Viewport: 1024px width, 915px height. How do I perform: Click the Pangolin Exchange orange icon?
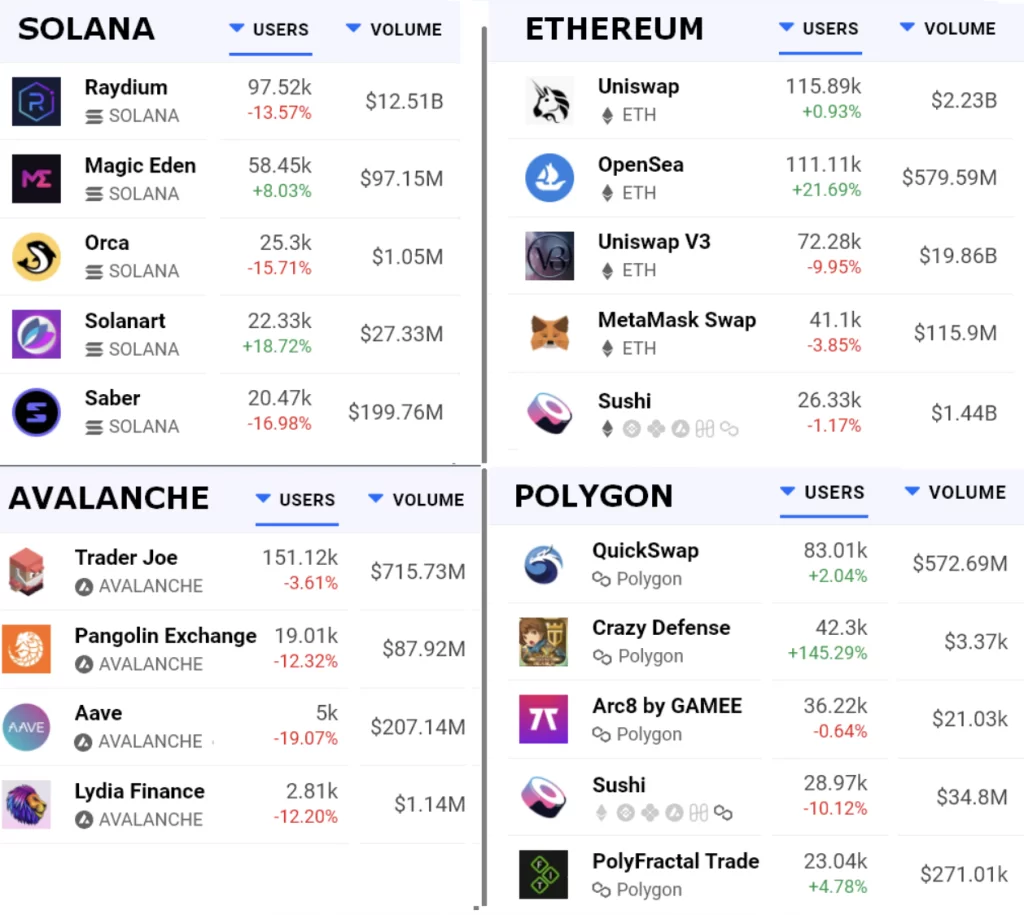point(26,649)
